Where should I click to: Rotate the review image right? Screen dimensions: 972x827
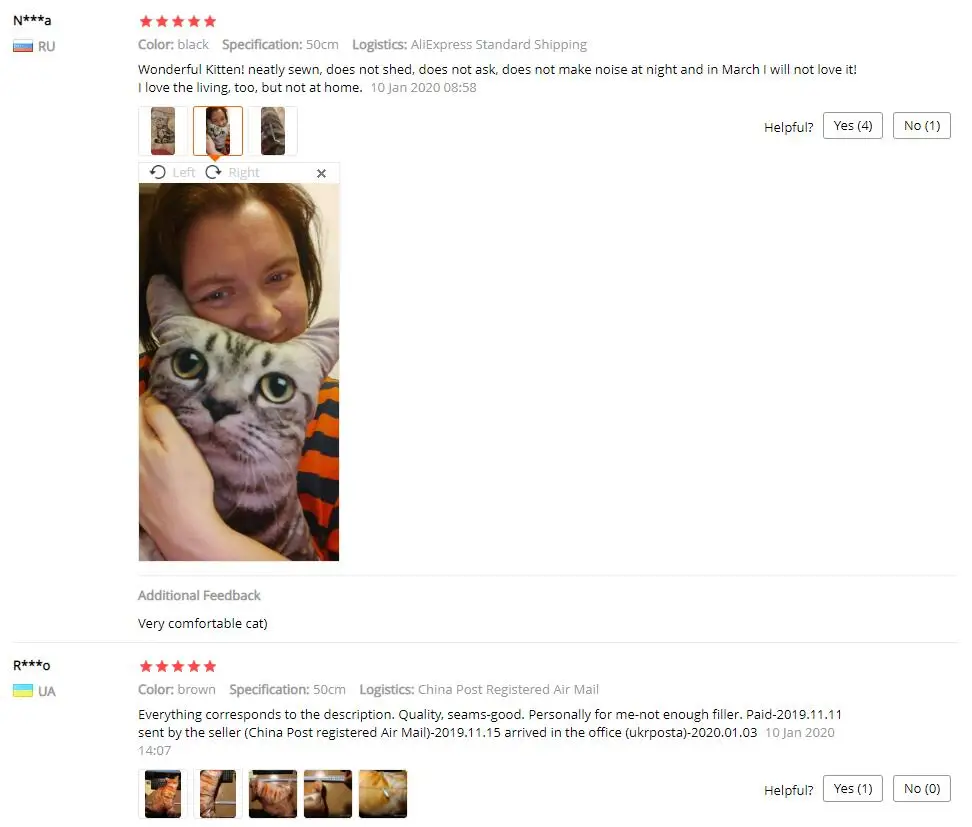pyautogui.click(x=232, y=172)
